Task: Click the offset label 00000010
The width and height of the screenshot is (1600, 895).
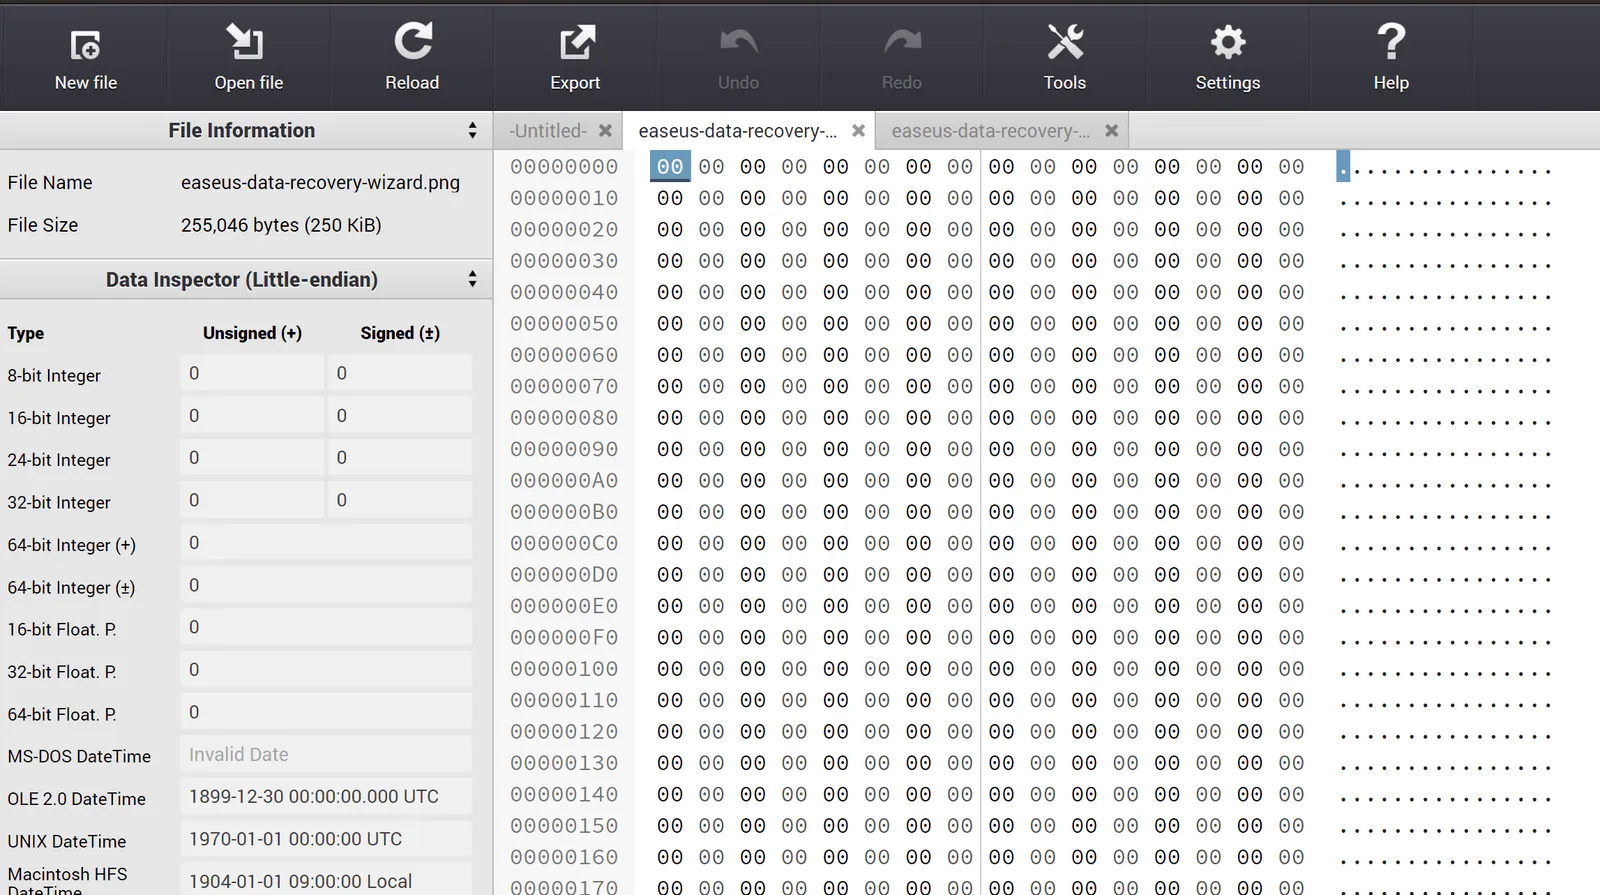Action: (x=564, y=198)
